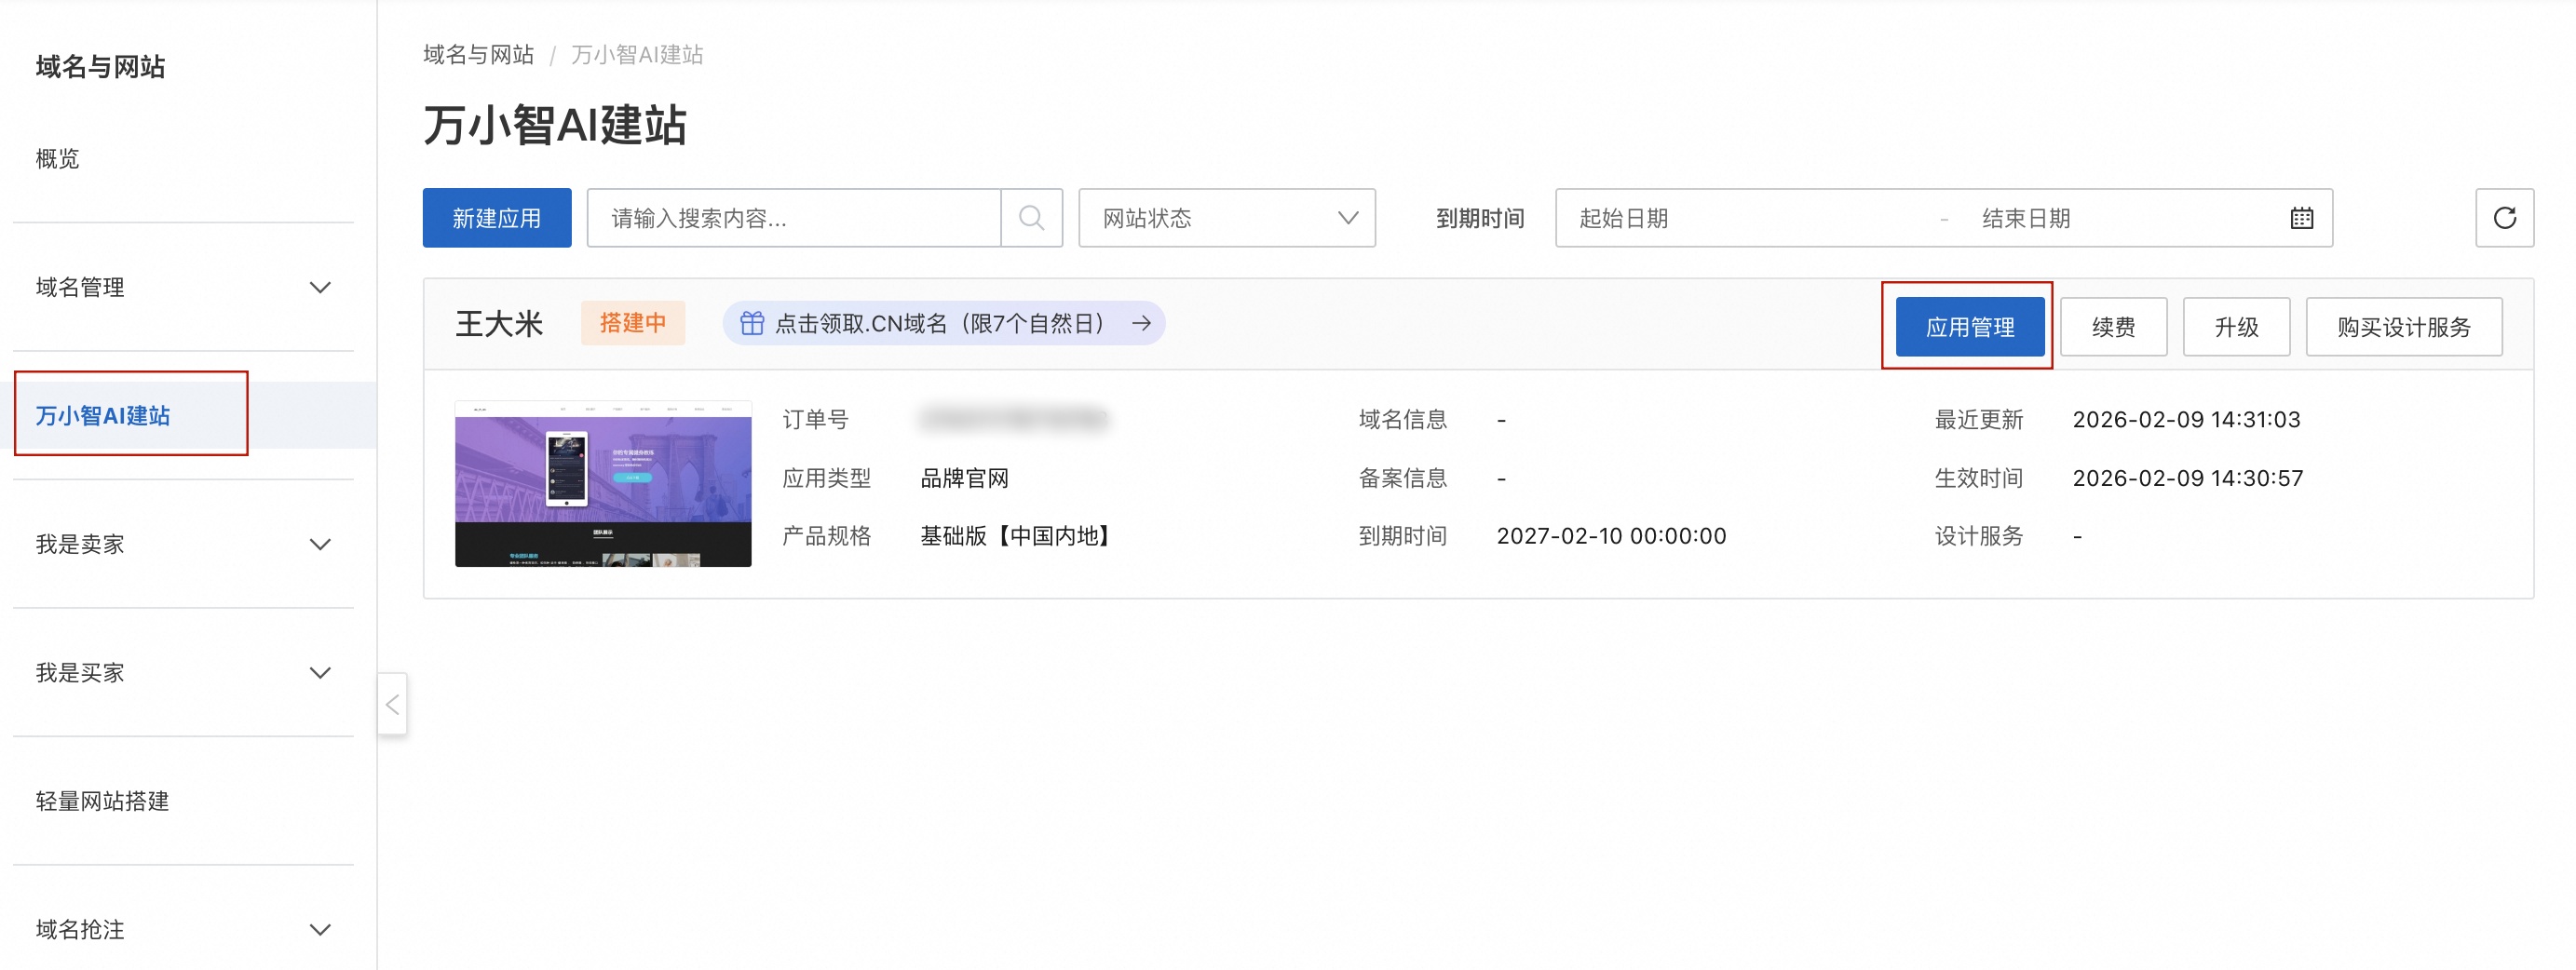Click the 域名信息 label

(x=1402, y=419)
